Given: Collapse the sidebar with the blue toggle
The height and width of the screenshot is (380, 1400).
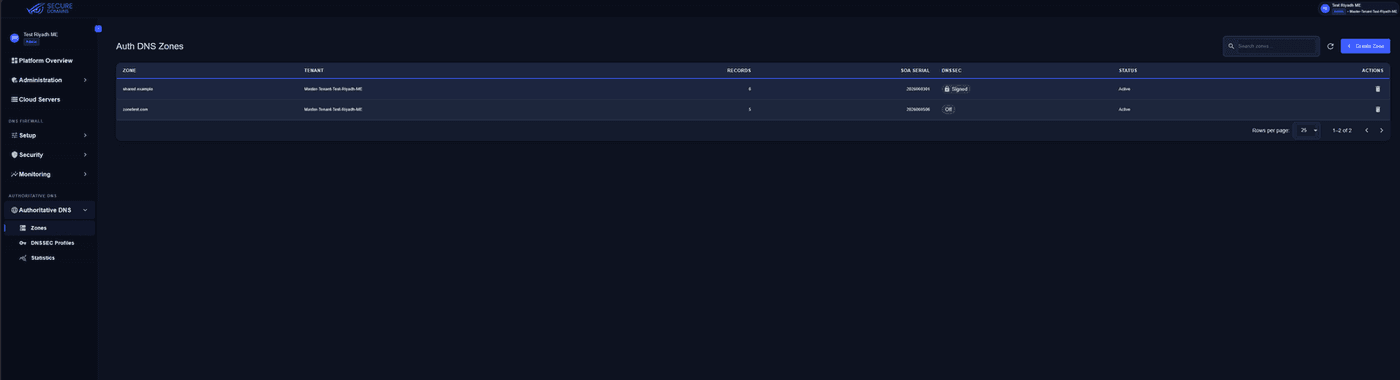Looking at the screenshot, I should click(x=98, y=28).
